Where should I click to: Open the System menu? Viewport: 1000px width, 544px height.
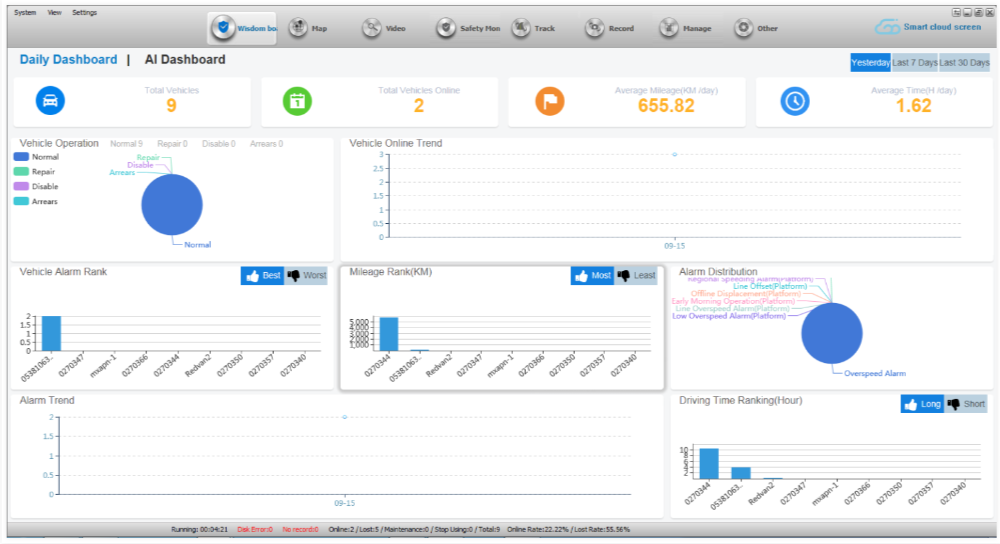click(25, 12)
